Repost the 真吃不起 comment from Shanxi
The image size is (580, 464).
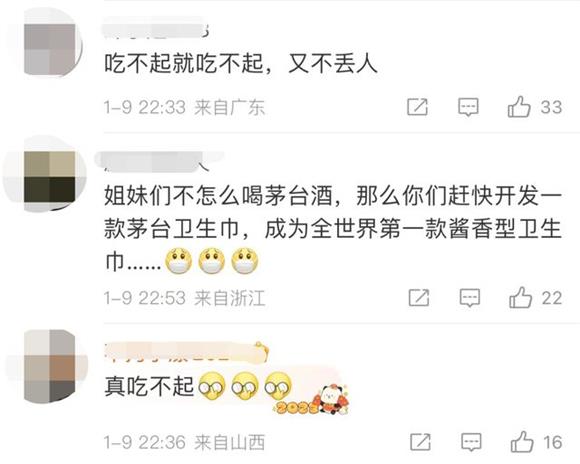pyautogui.click(x=421, y=442)
